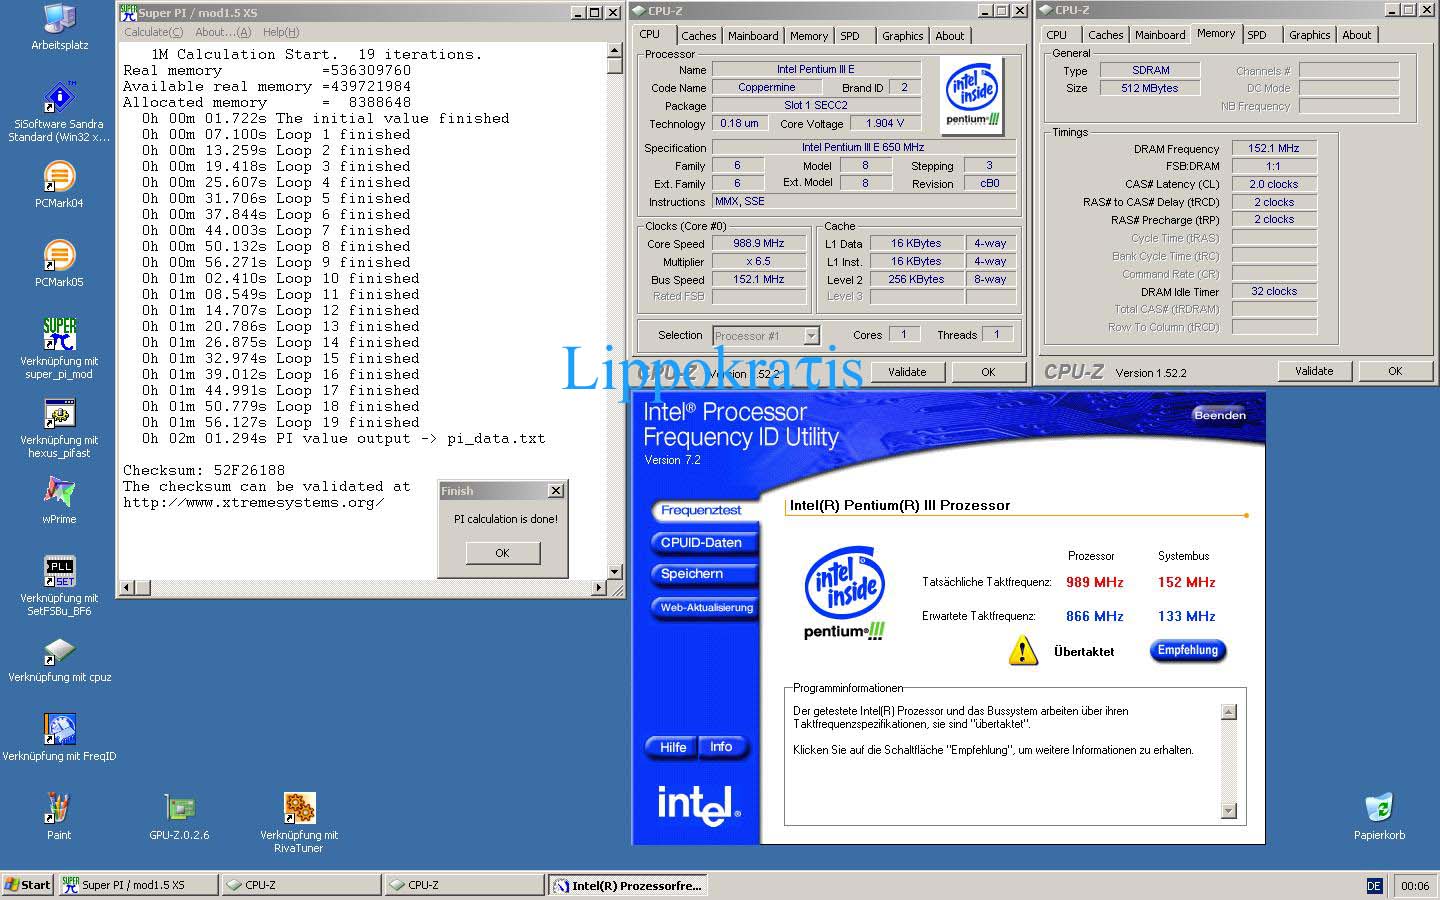
Task: Open the Windows Start menu
Action: (27, 885)
